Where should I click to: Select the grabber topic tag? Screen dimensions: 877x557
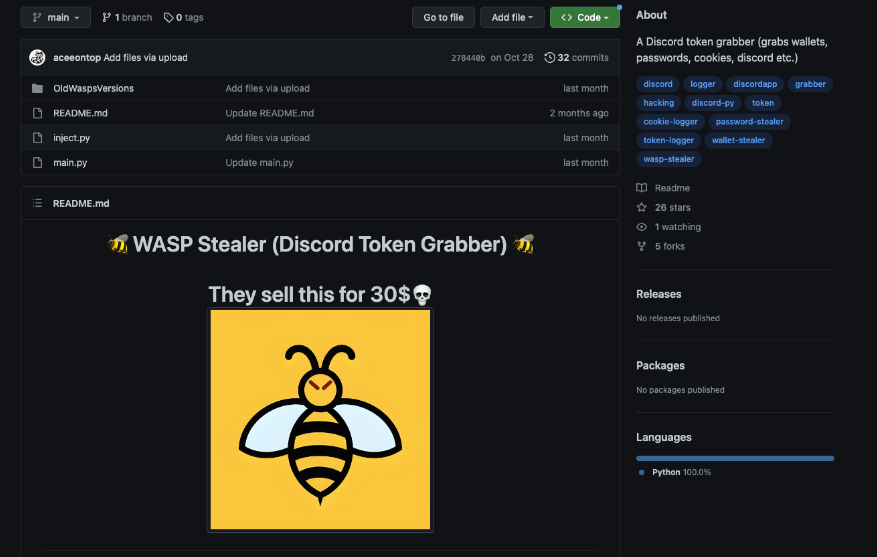pyautogui.click(x=810, y=84)
